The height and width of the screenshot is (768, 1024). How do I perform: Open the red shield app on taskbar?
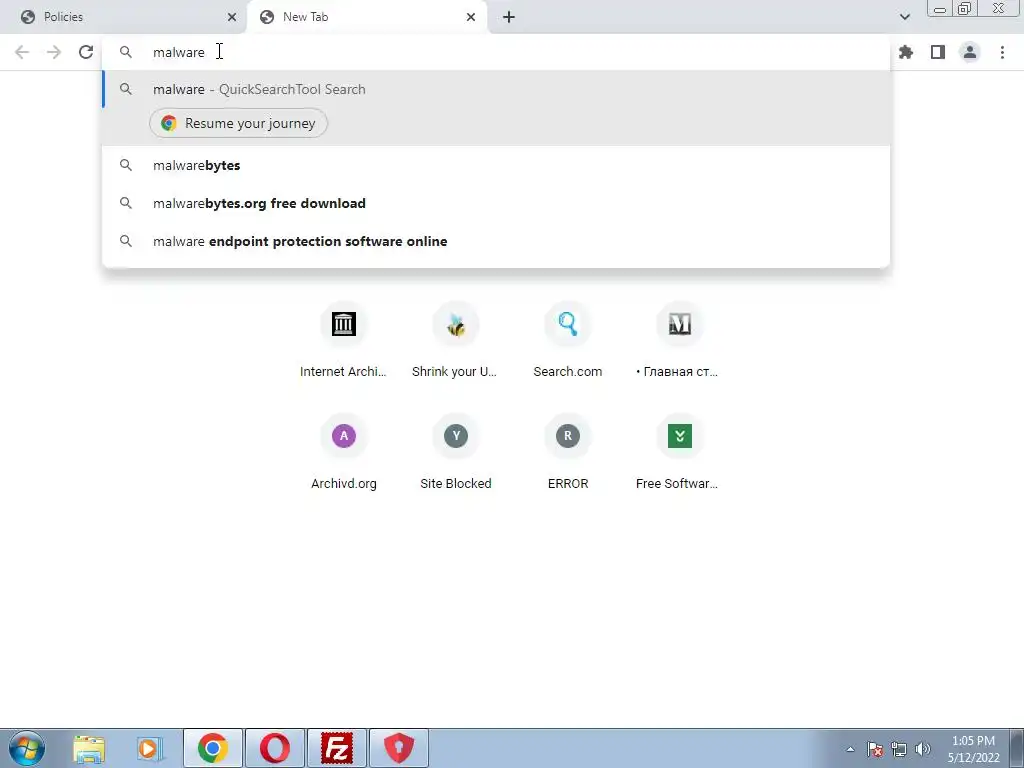click(x=398, y=748)
